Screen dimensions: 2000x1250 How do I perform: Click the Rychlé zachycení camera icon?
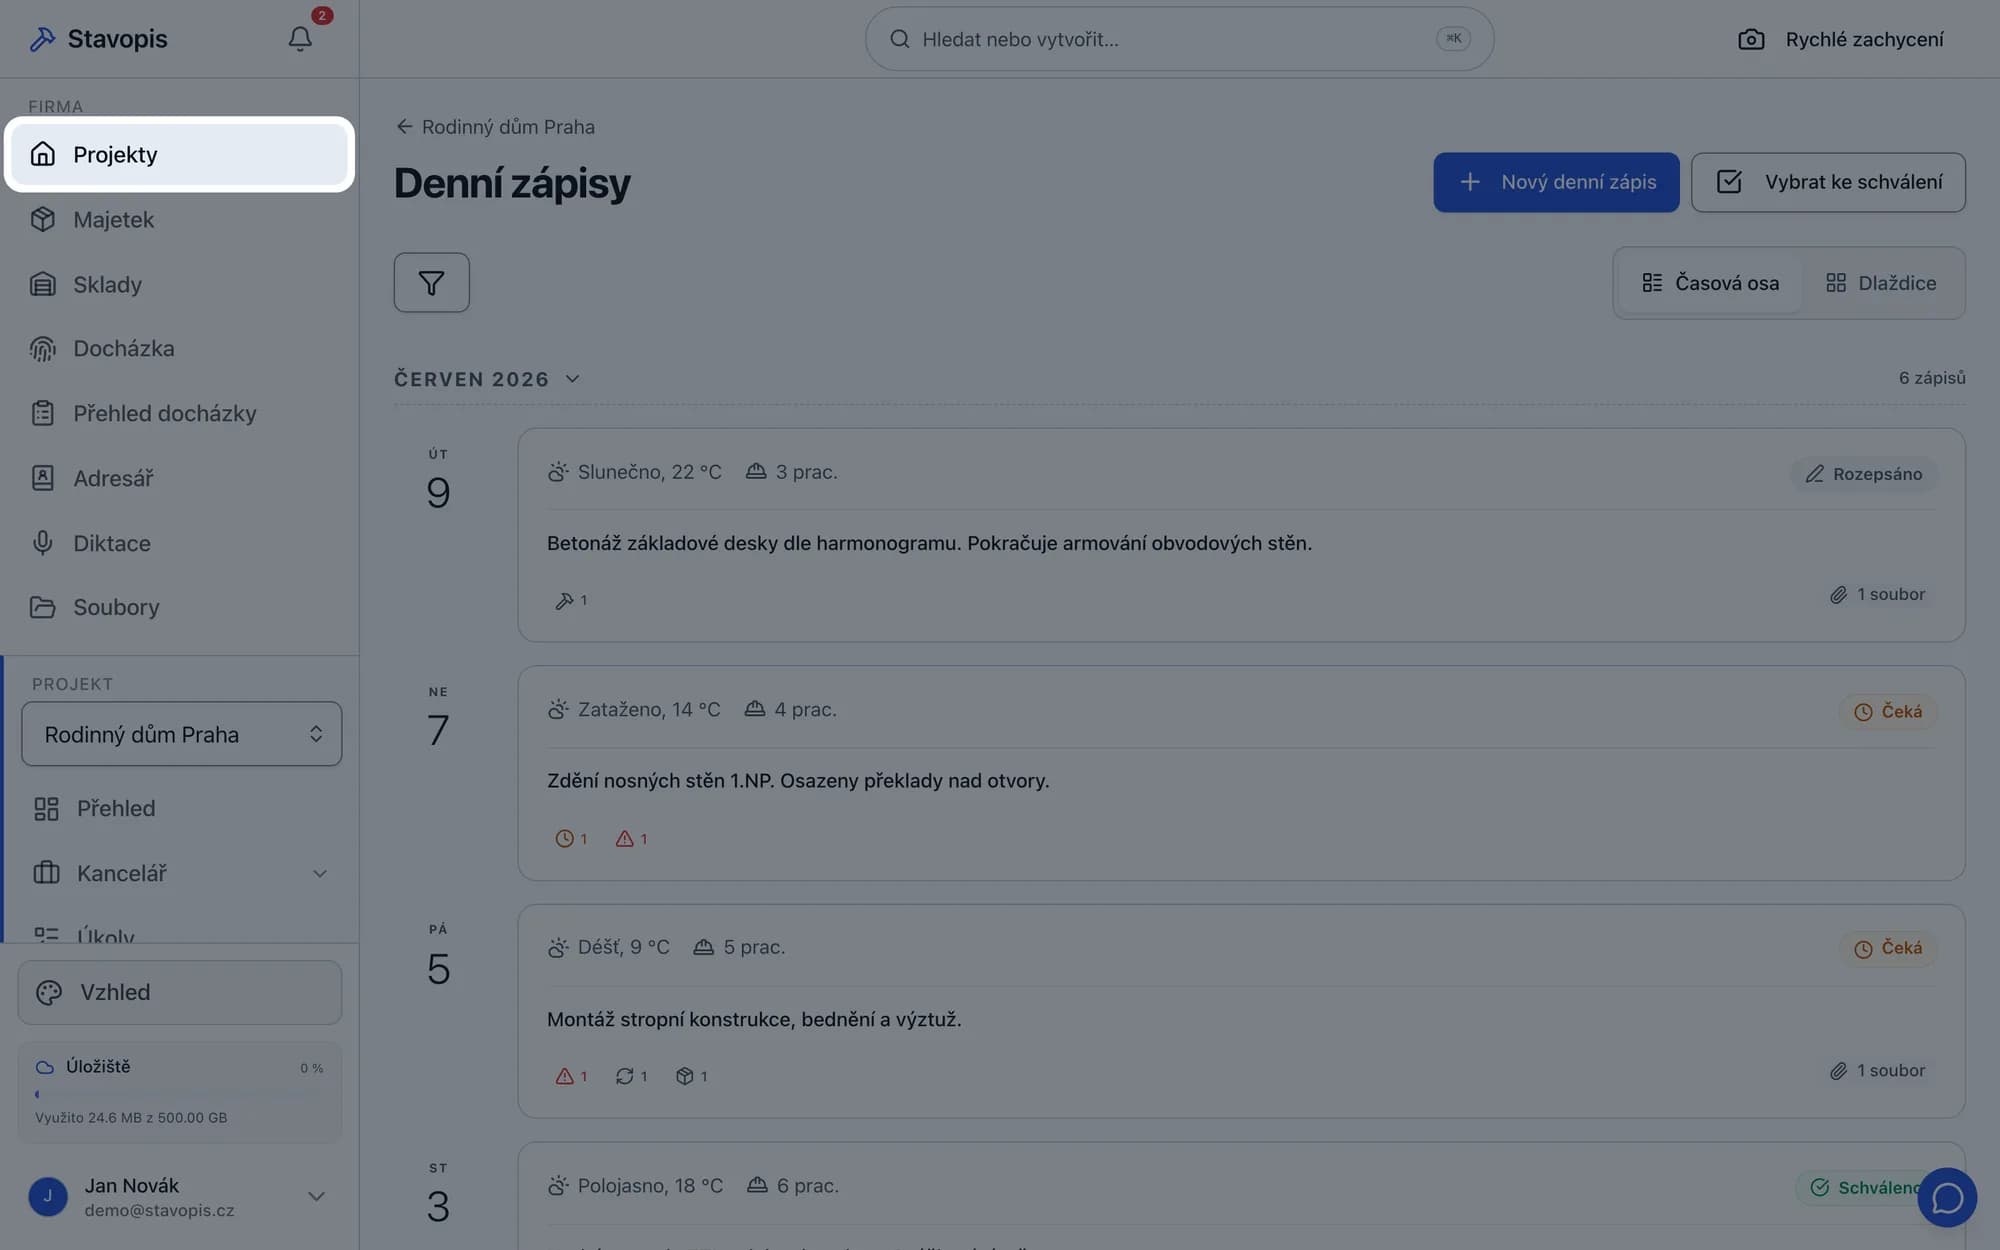pos(1750,39)
